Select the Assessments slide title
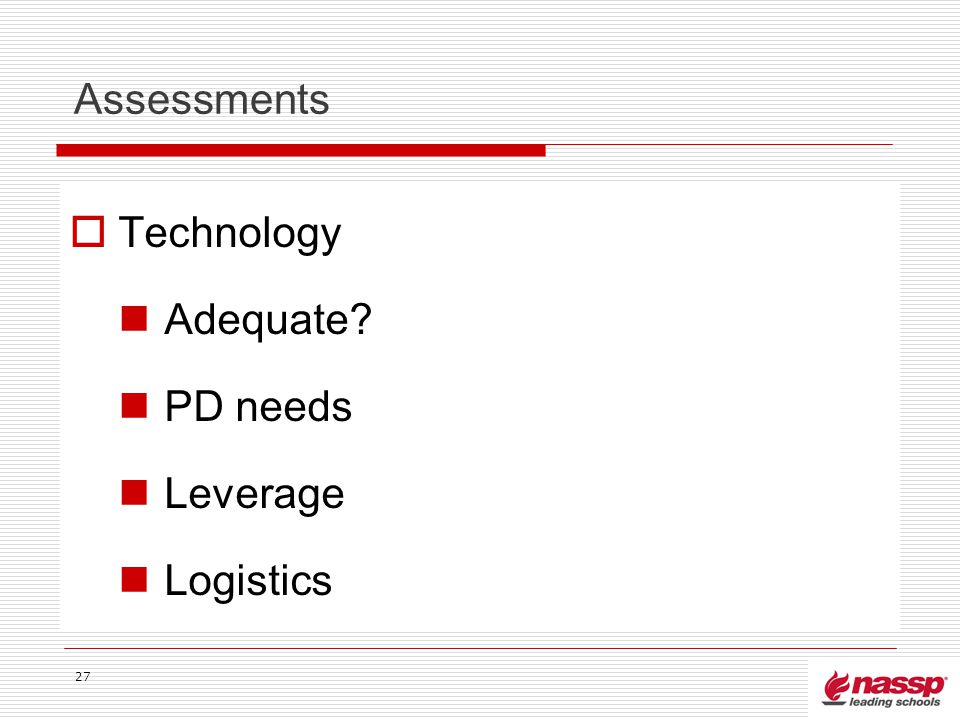 201,99
